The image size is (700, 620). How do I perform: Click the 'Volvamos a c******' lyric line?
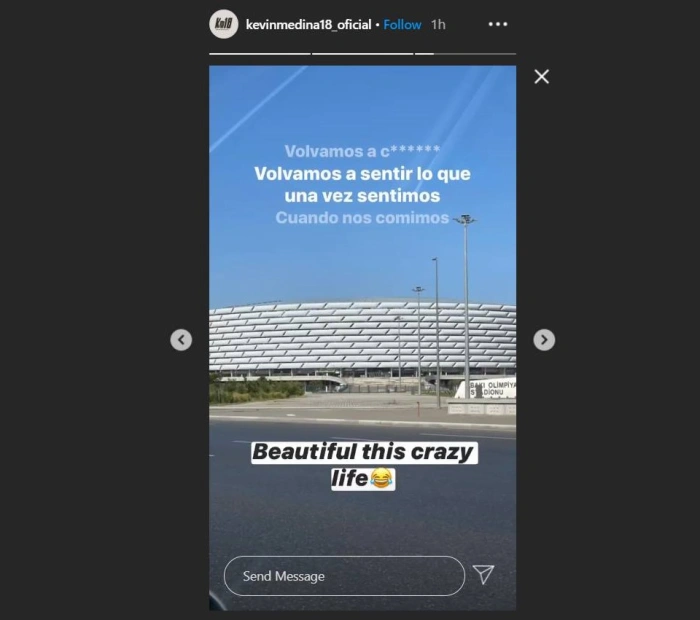coord(362,151)
